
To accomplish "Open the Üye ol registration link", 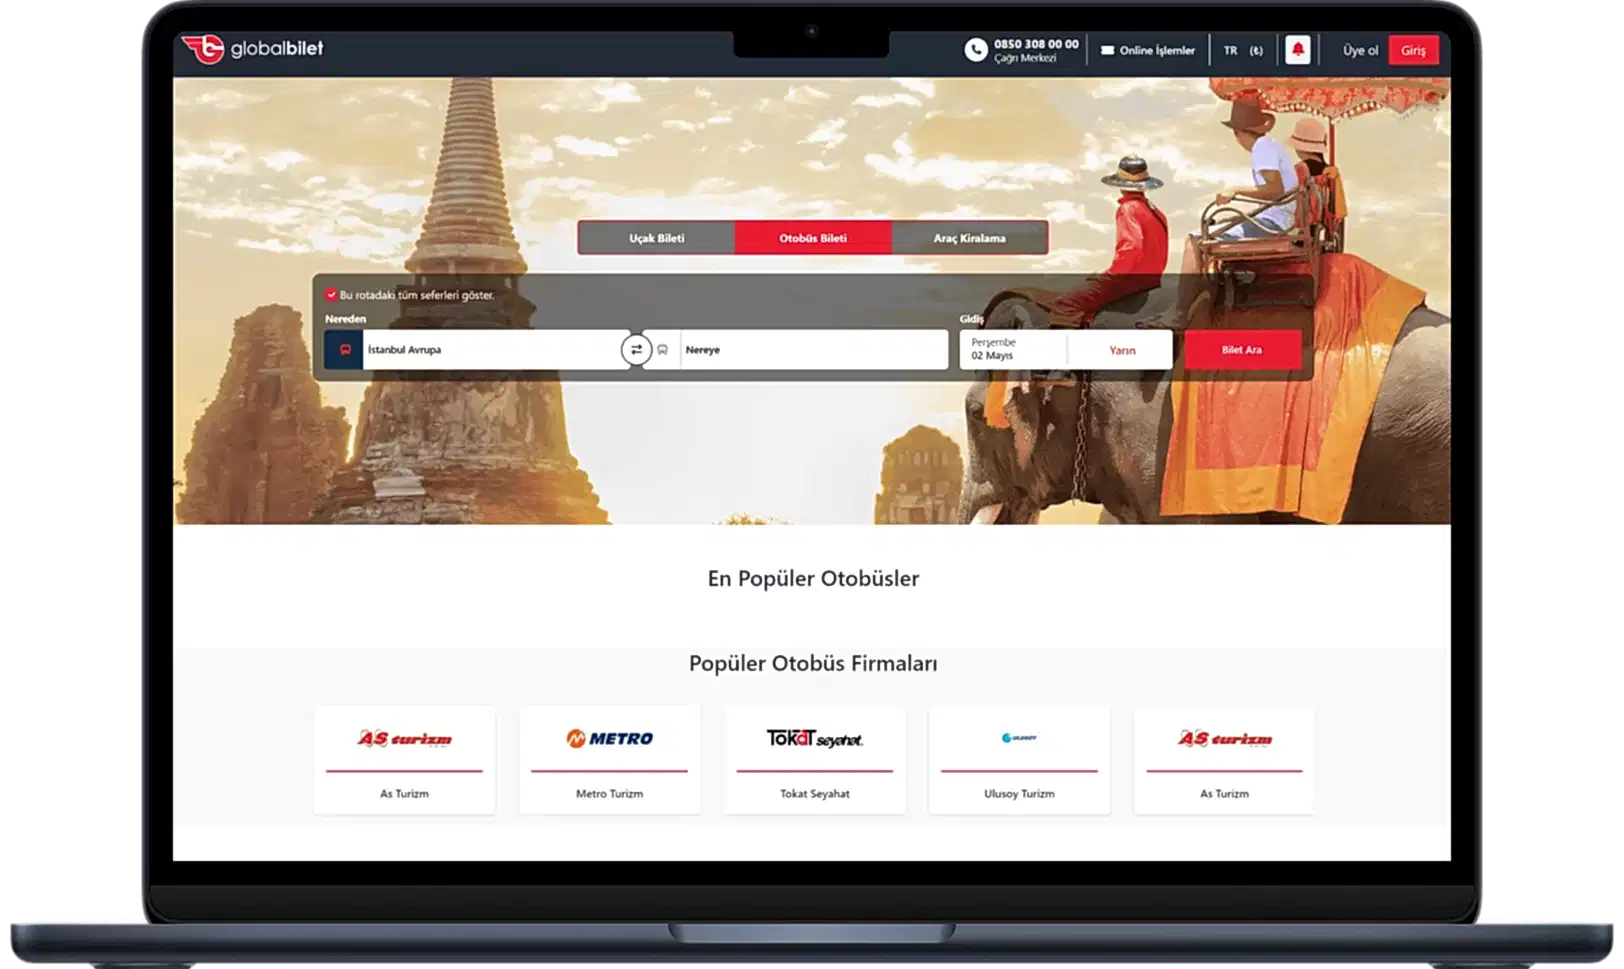I will click(x=1360, y=49).
